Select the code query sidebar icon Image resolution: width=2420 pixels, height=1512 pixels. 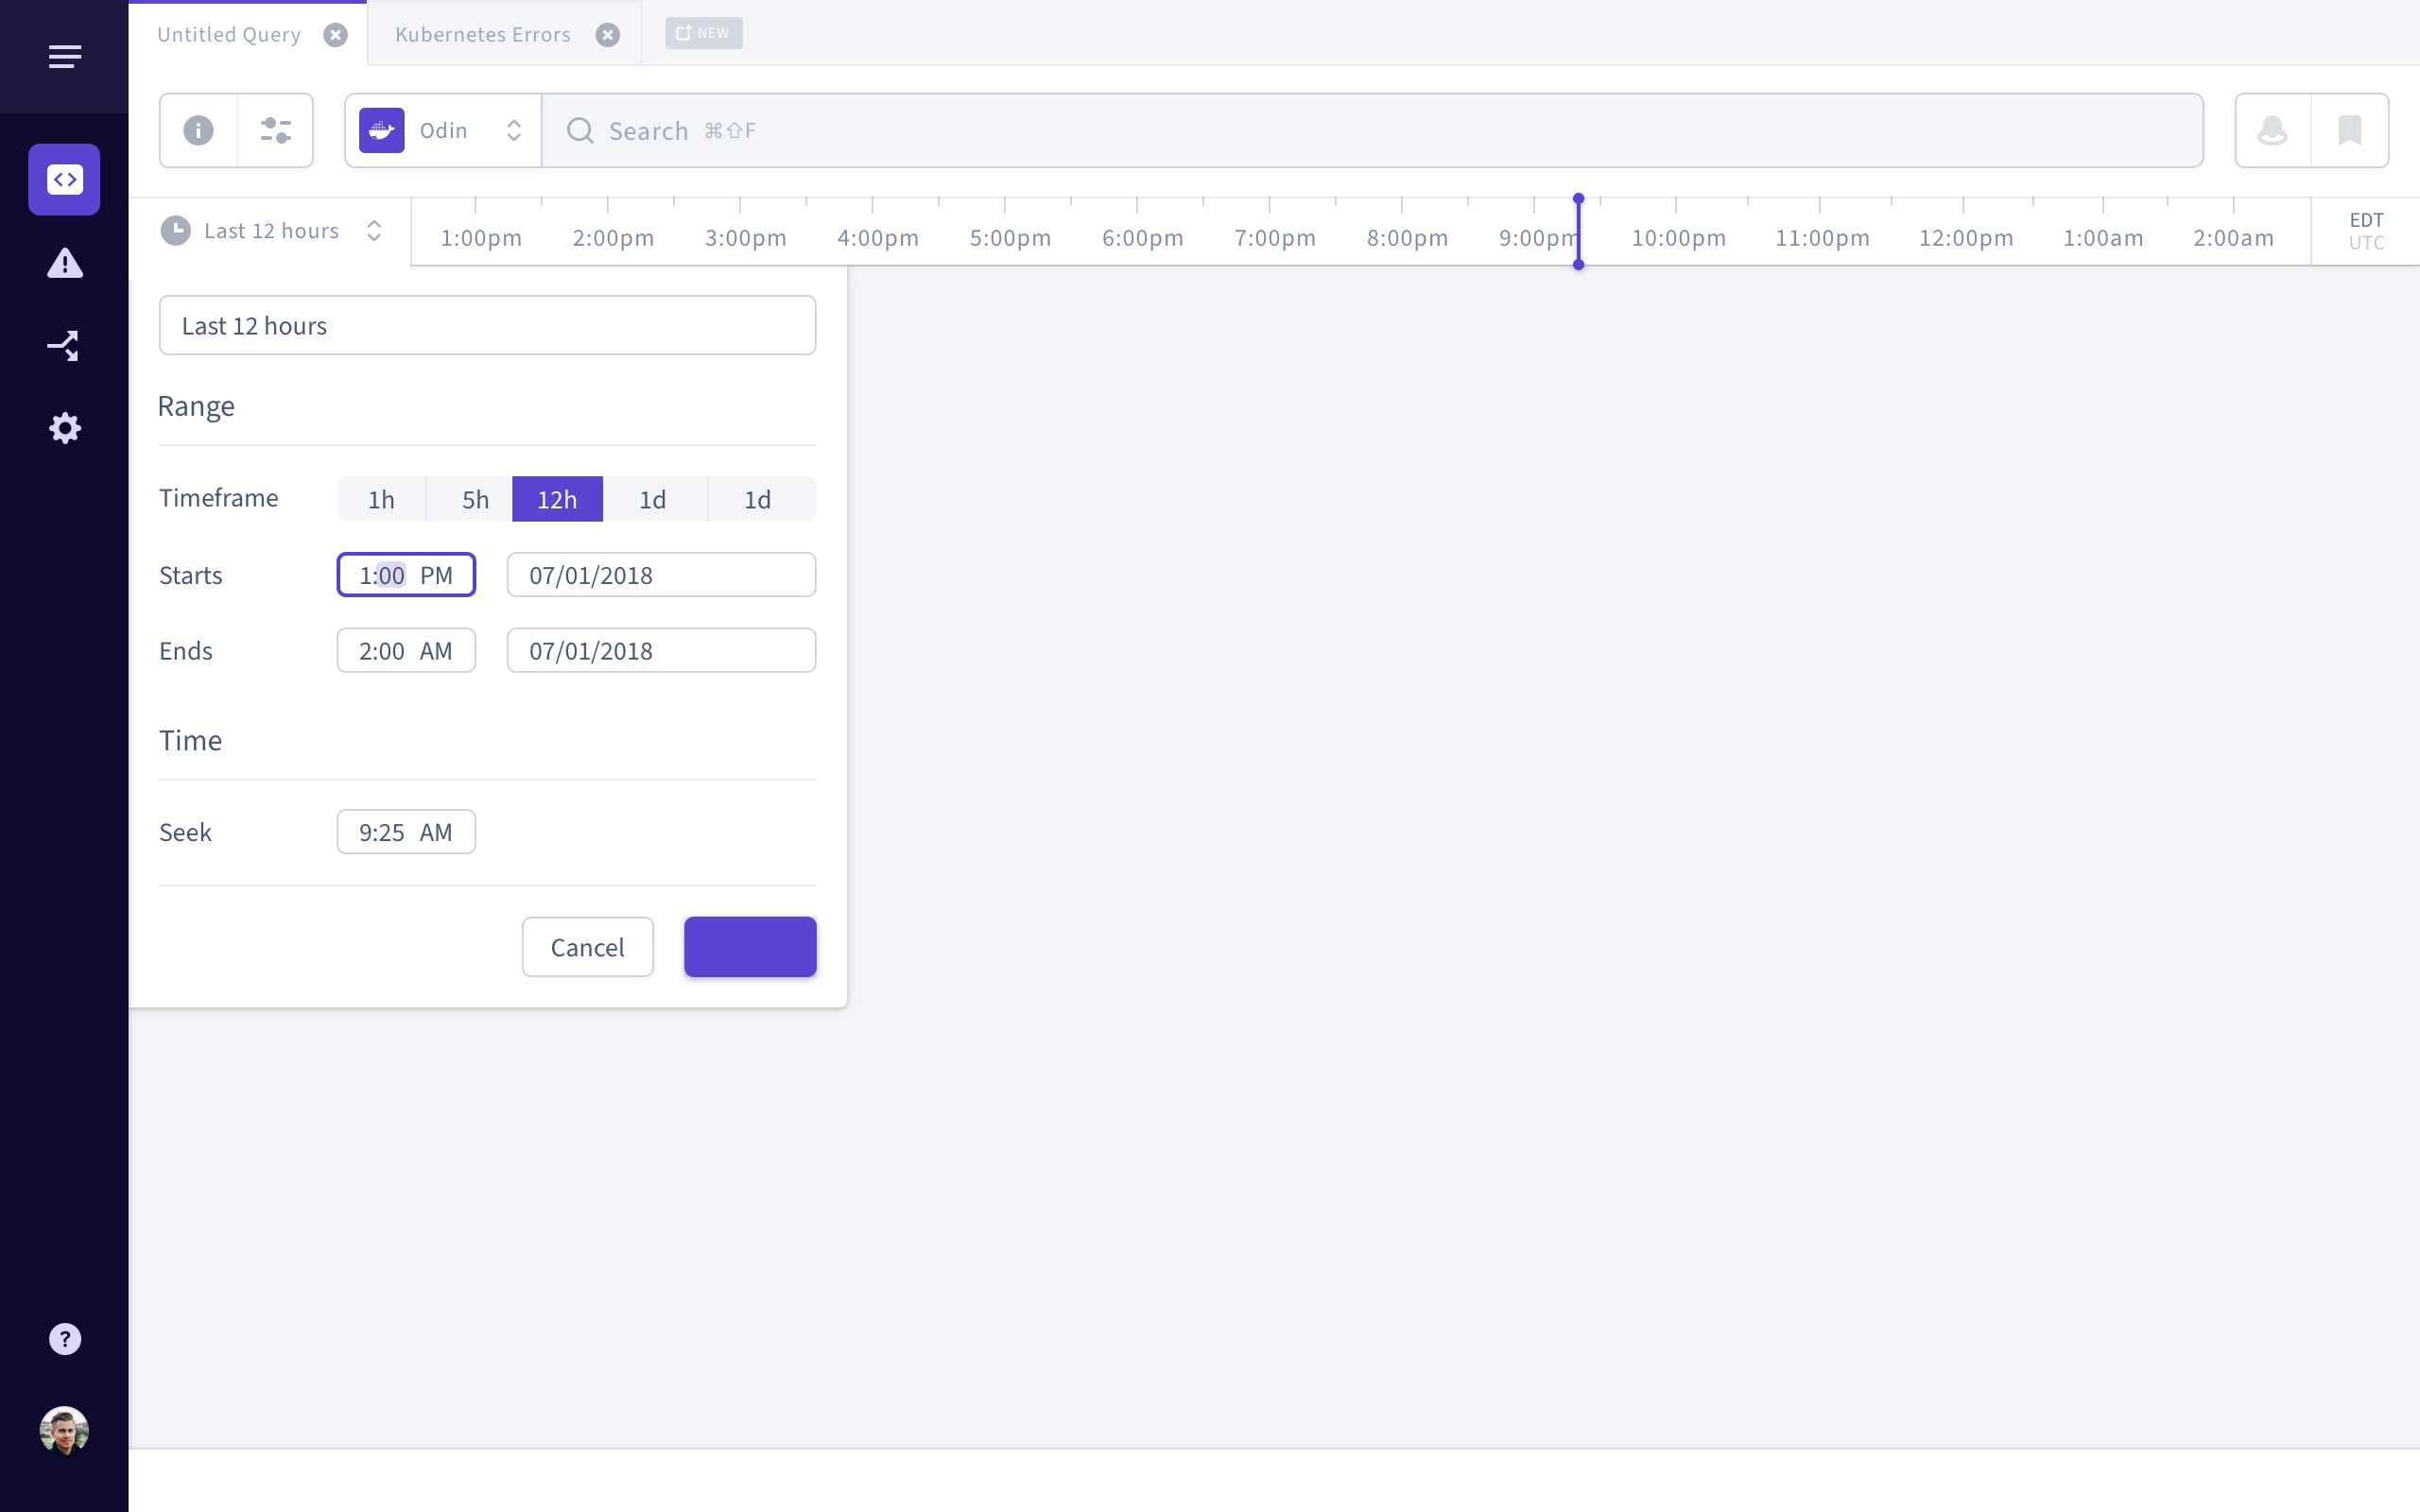pyautogui.click(x=65, y=180)
